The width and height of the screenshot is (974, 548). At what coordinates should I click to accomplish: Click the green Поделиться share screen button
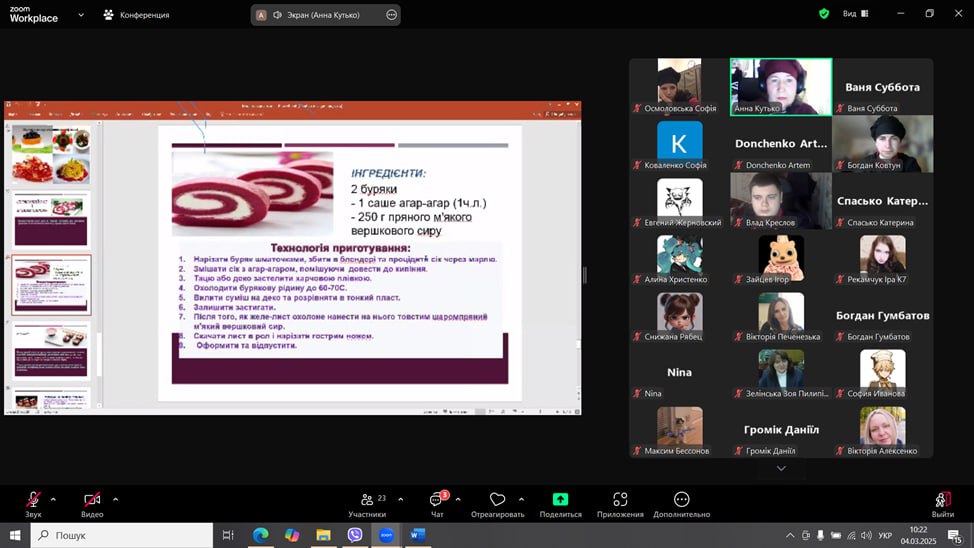[x=560, y=503]
